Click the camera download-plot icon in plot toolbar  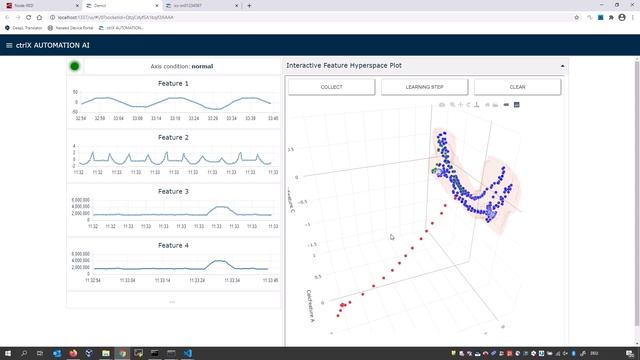coord(442,105)
